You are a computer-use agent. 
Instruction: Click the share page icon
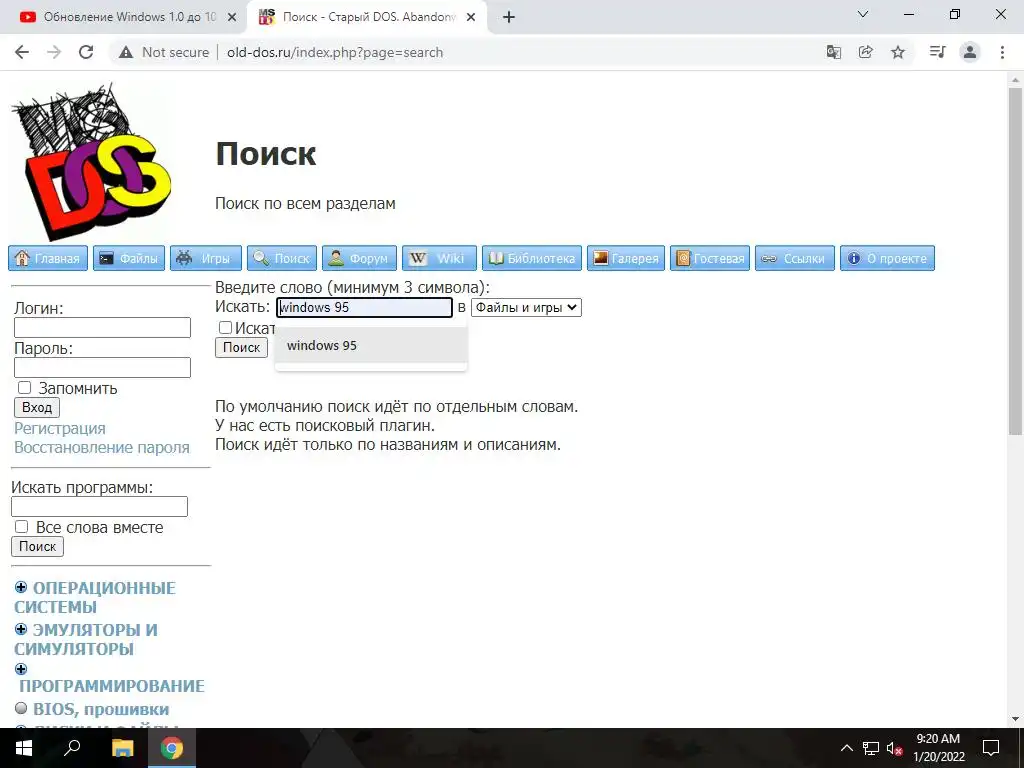pos(866,52)
